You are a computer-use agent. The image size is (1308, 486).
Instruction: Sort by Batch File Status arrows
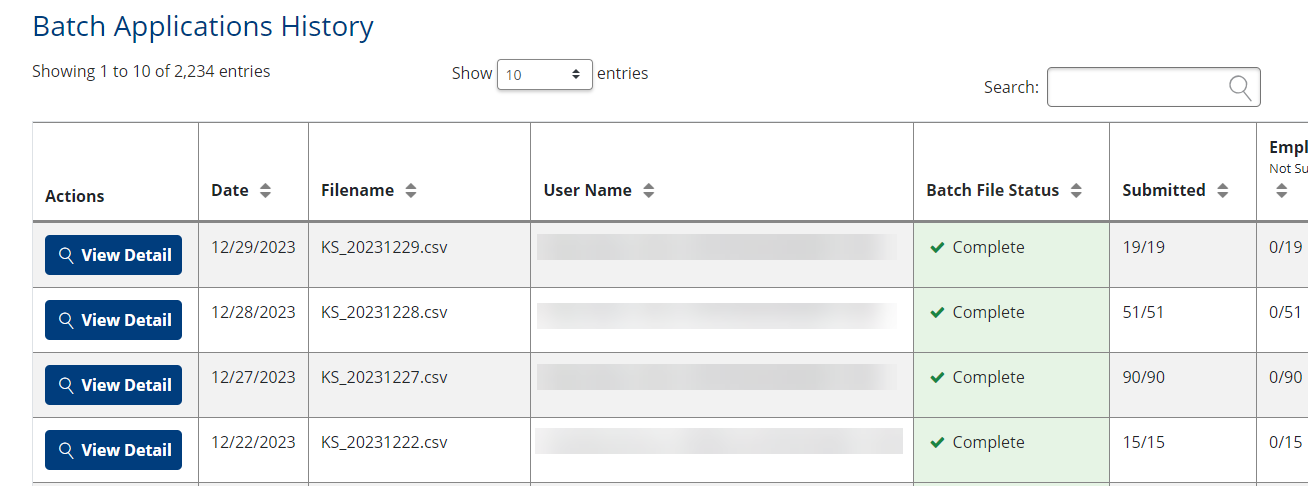click(x=1076, y=190)
